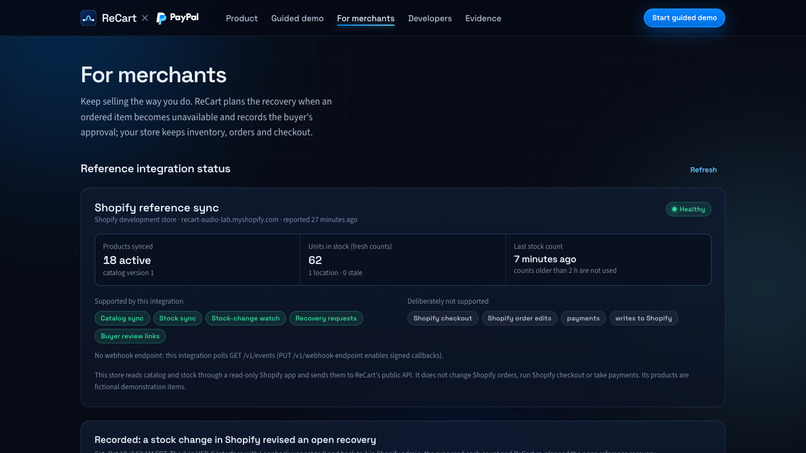Click the 'Deliberately not supported' label
The width and height of the screenshot is (806, 453).
click(x=448, y=301)
